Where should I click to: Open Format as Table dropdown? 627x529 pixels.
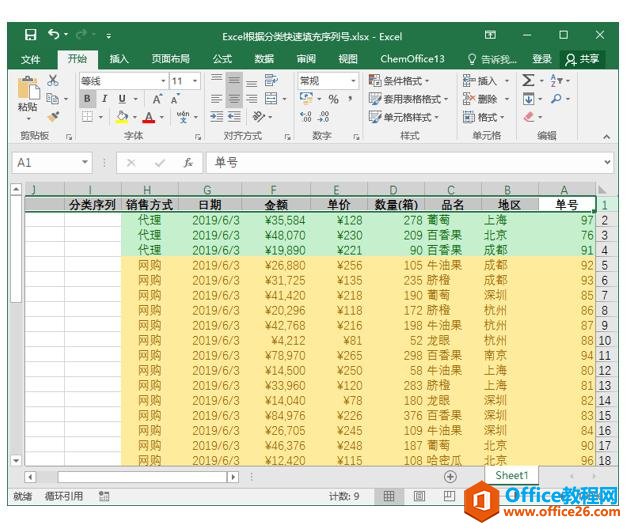coord(408,99)
